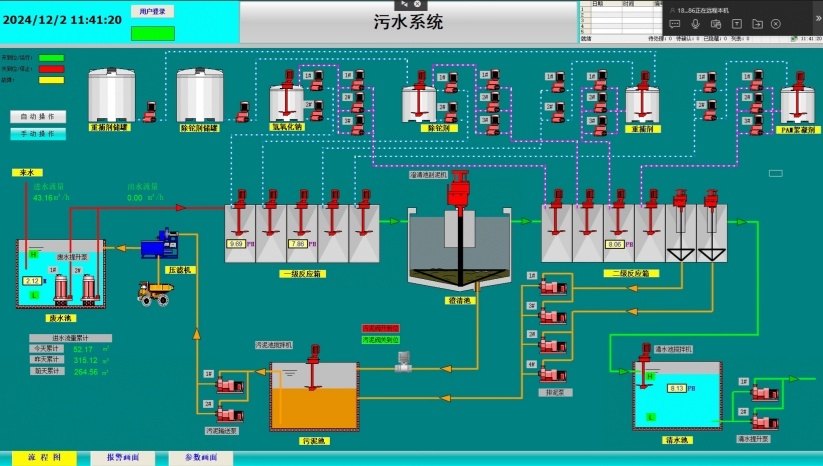Click the 重捕剂储罐 storage tank
This screenshot has width=823, height=466.
pyautogui.click(x=111, y=95)
